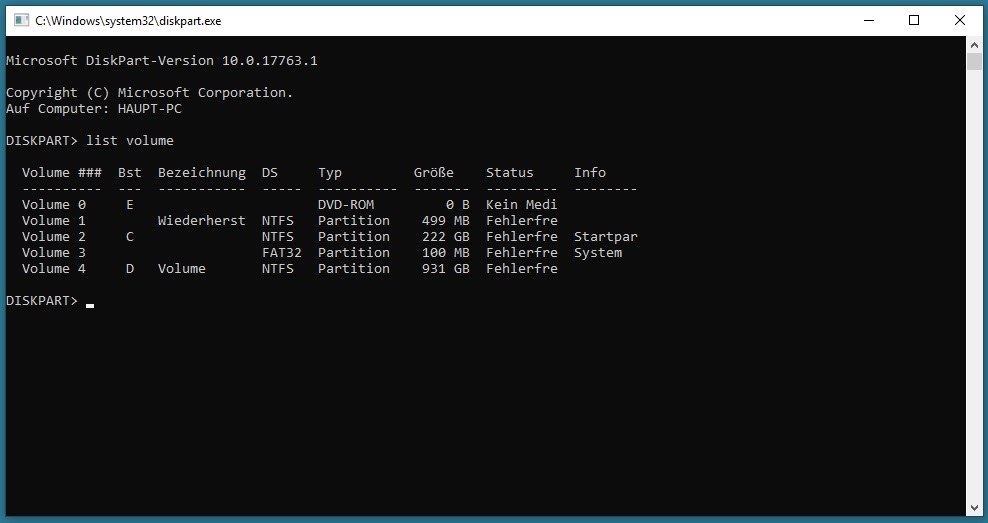
Task: Close the diskpart.exe window
Action: point(960,20)
